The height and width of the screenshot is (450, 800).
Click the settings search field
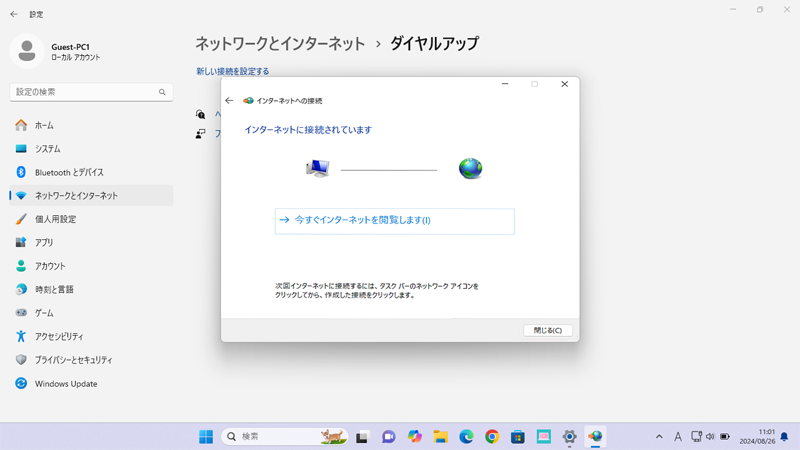point(91,92)
